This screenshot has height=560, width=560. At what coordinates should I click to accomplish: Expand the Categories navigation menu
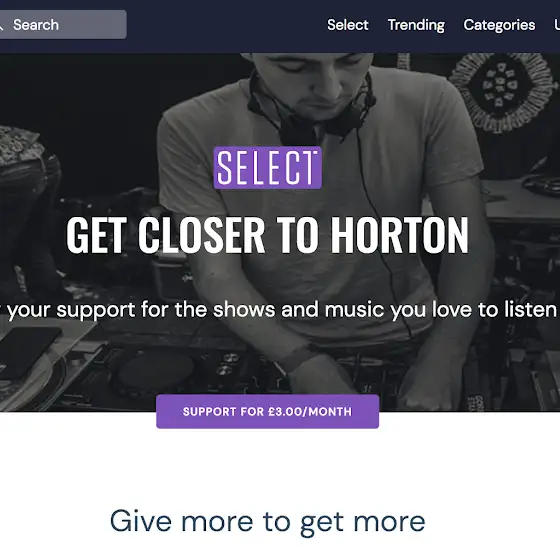[499, 25]
